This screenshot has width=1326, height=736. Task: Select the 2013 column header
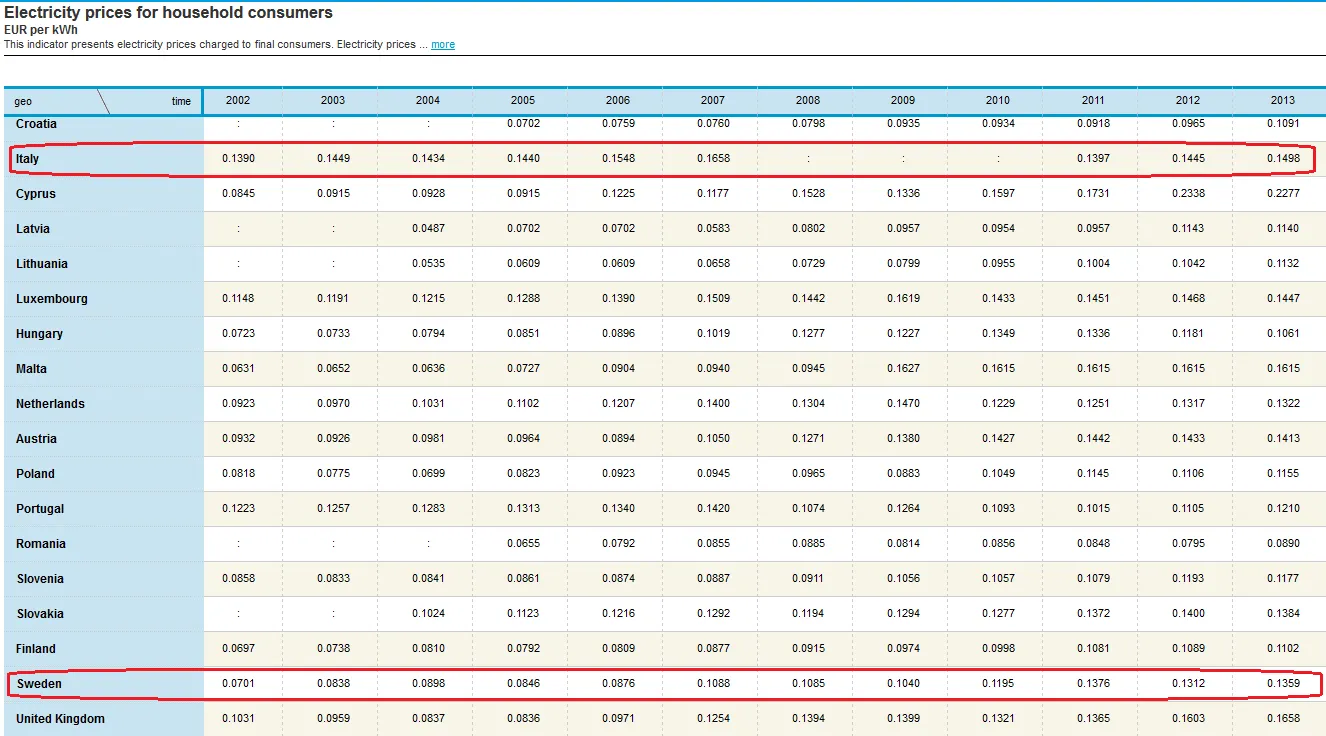point(1283,100)
